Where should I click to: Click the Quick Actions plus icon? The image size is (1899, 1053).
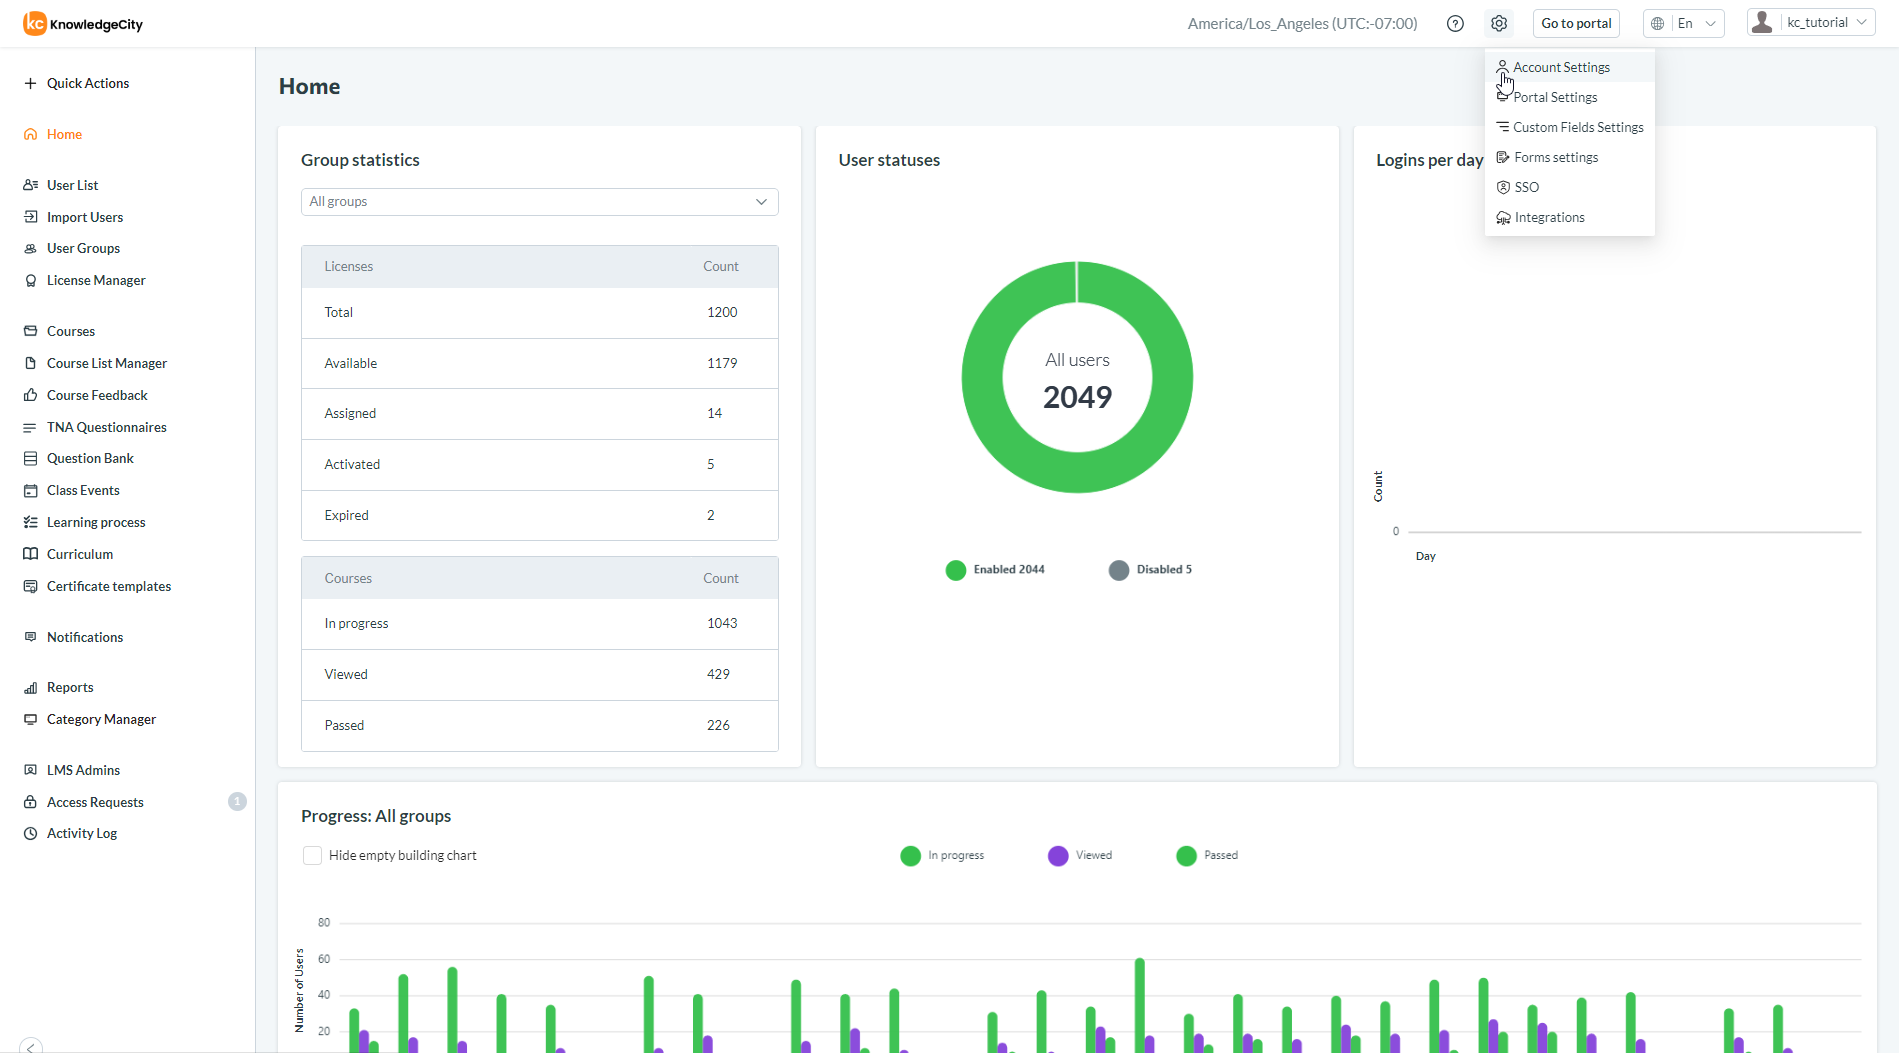pos(30,83)
